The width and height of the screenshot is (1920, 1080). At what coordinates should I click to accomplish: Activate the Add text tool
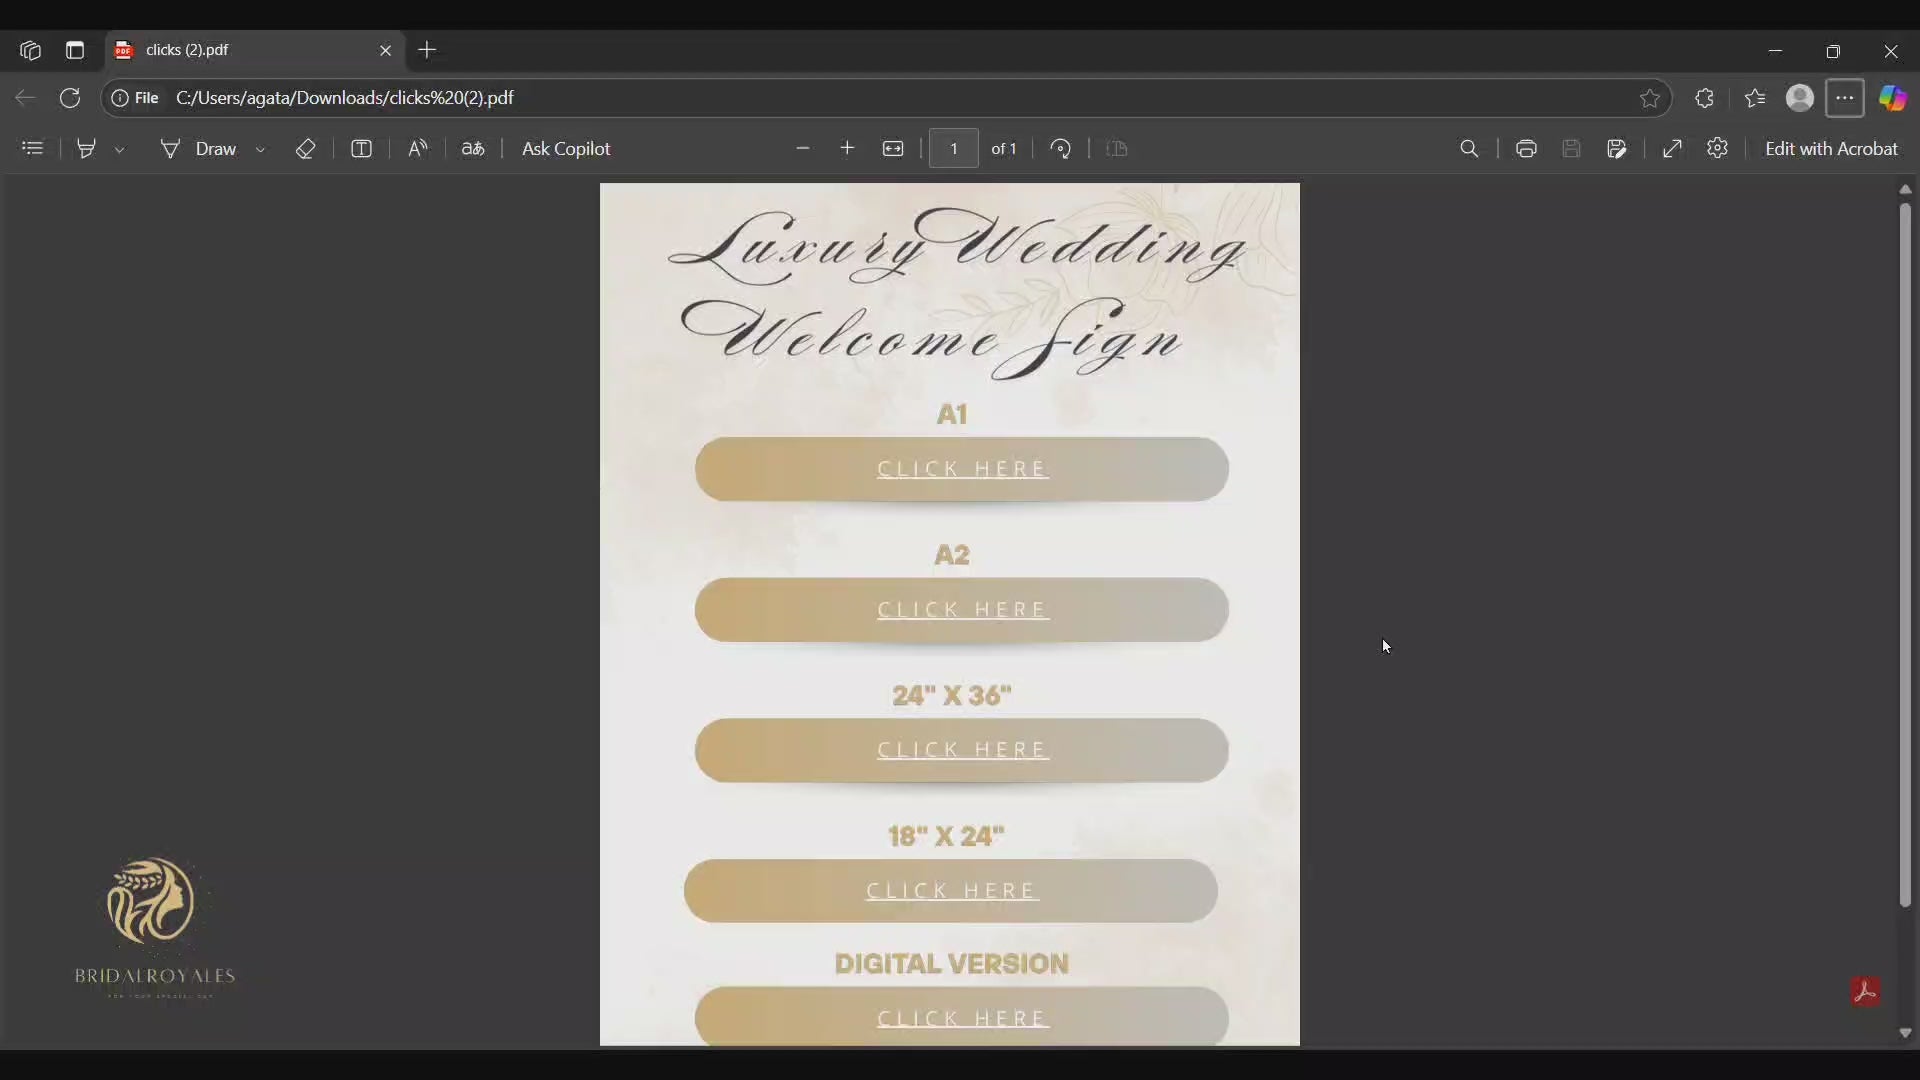point(362,149)
